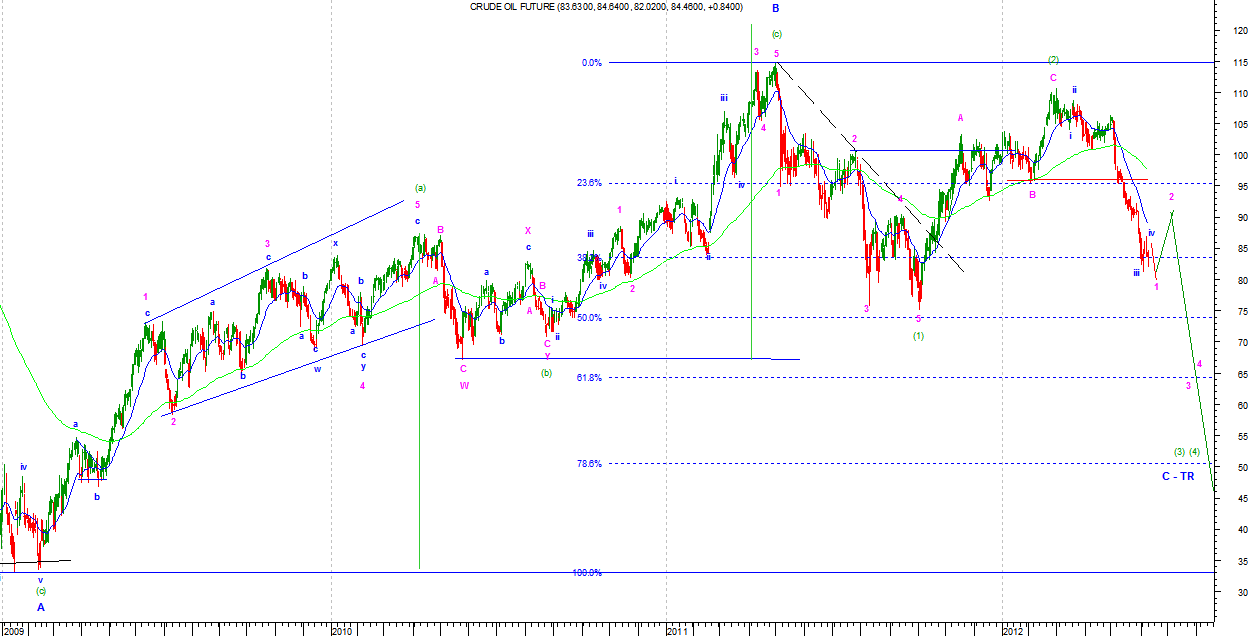Image resolution: width=1250 pixels, height=636 pixels.
Task: Click the green '(a)' wave label
Action: [420, 188]
